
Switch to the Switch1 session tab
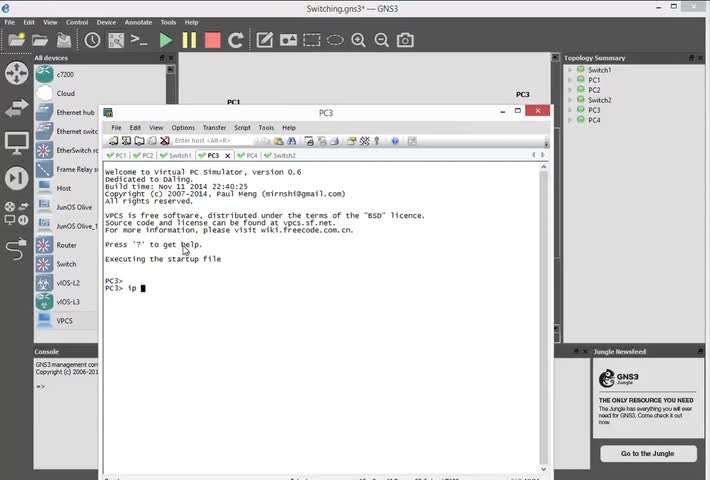(176, 155)
